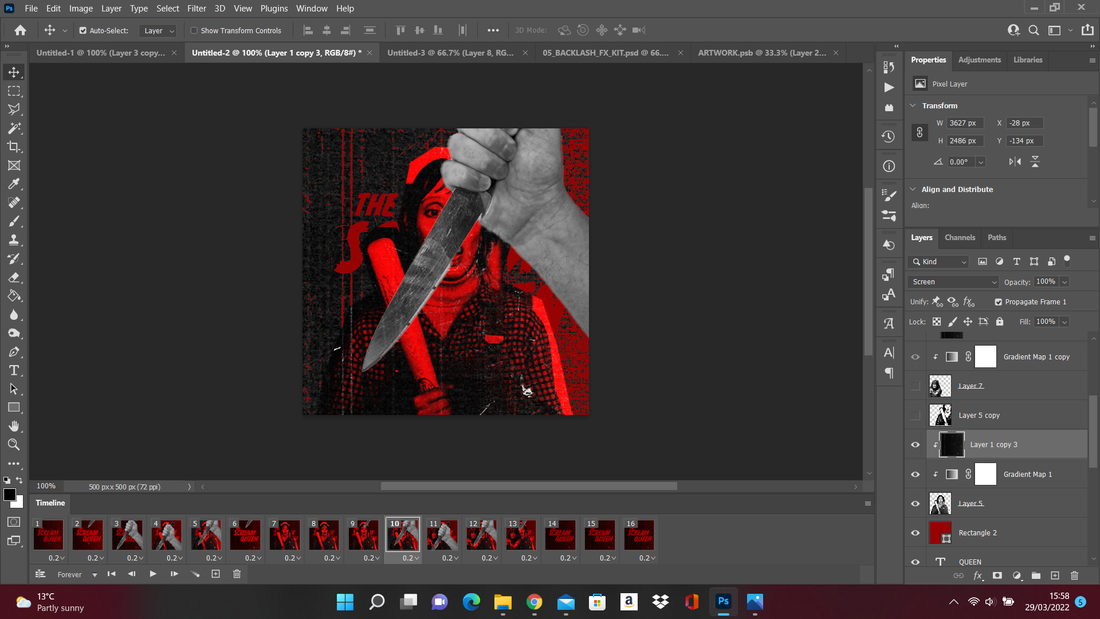Play the timeline animation
This screenshot has width=1100, height=619.
click(153, 574)
